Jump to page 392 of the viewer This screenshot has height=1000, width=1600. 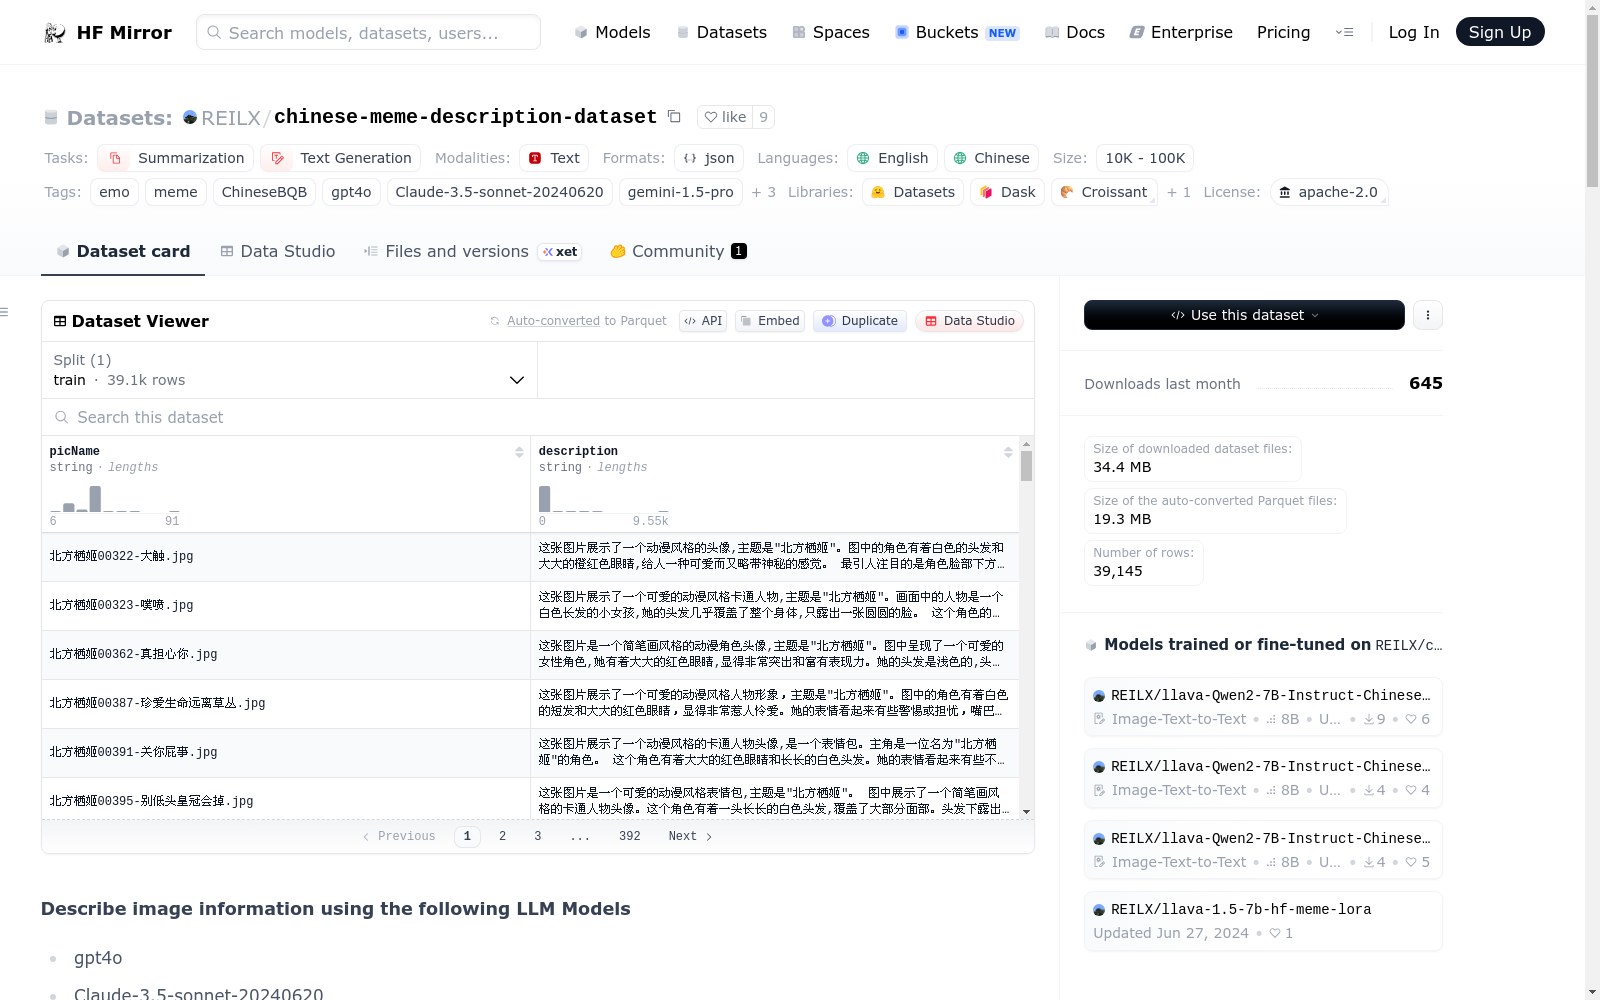point(629,837)
